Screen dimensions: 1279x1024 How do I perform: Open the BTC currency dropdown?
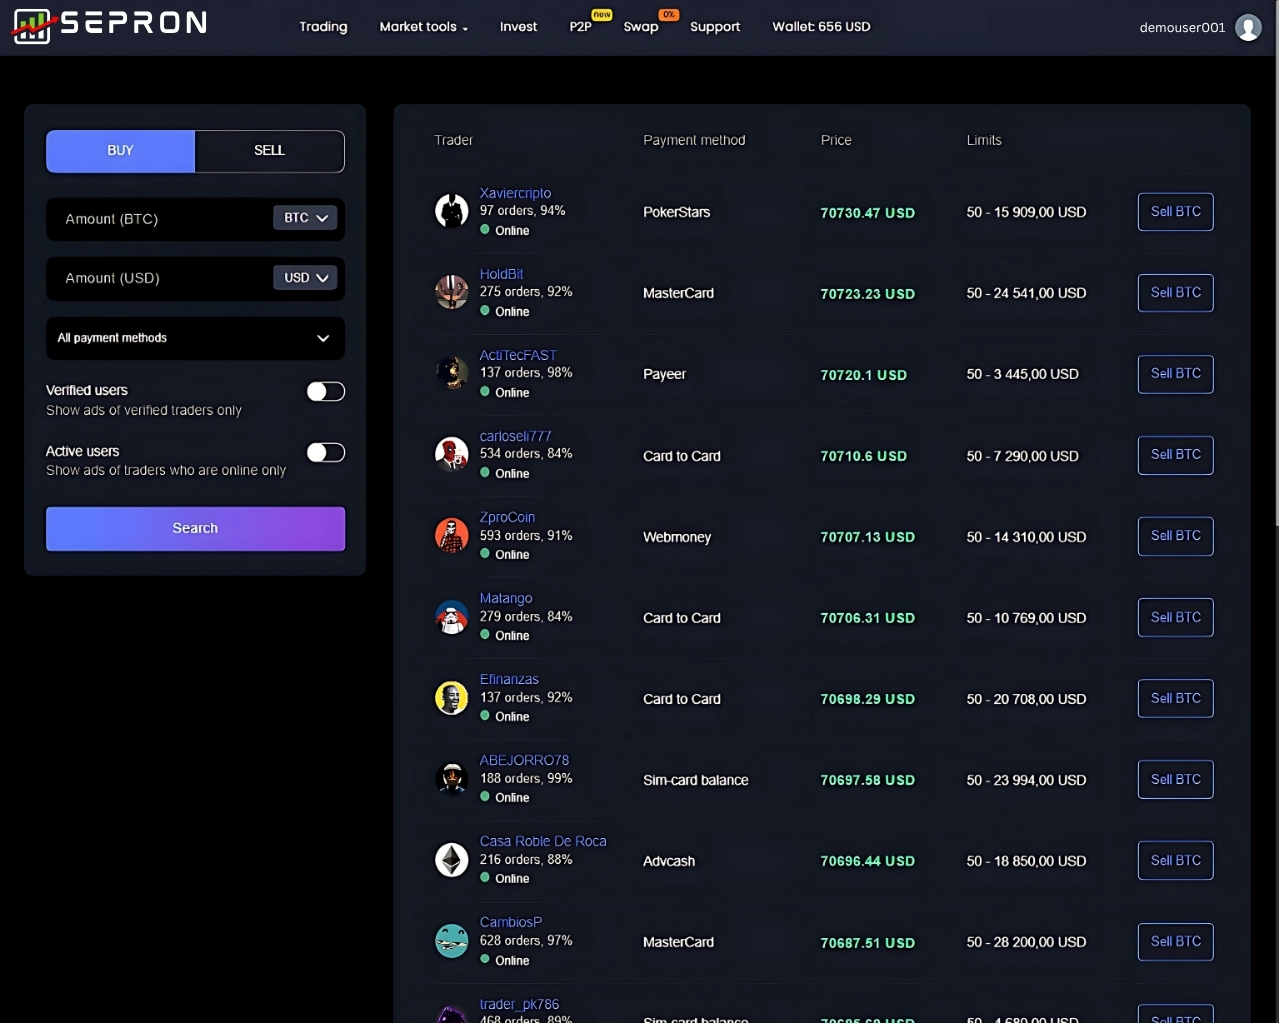[x=305, y=218]
